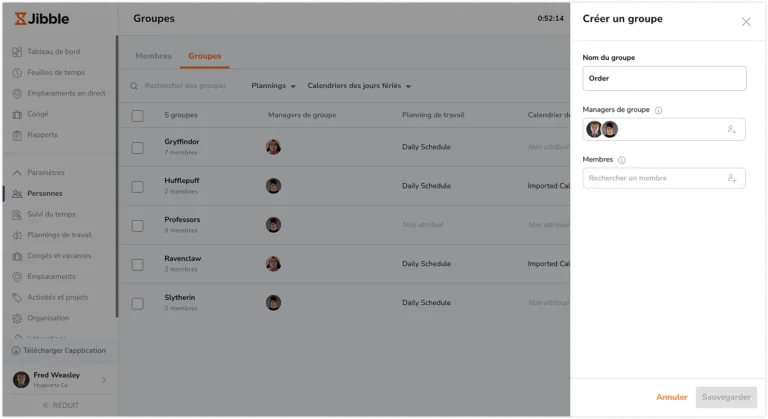Switch to the Membres tab
This screenshot has height=419, width=768.
[153, 56]
